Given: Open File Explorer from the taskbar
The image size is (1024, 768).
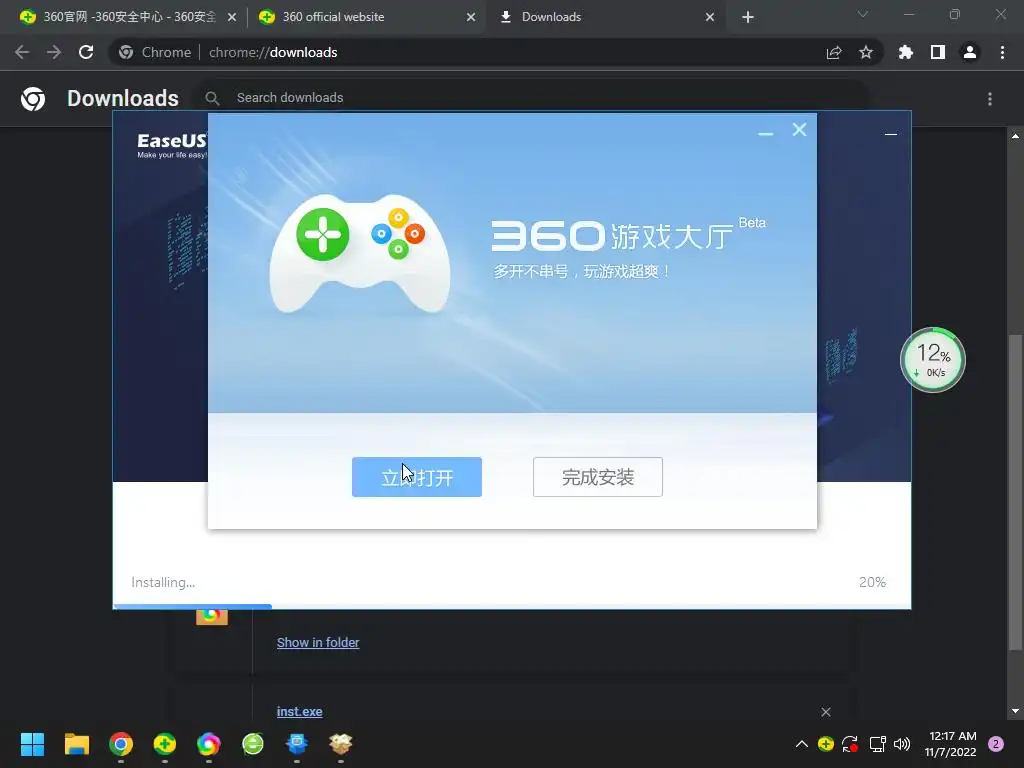Looking at the screenshot, I should point(76,744).
